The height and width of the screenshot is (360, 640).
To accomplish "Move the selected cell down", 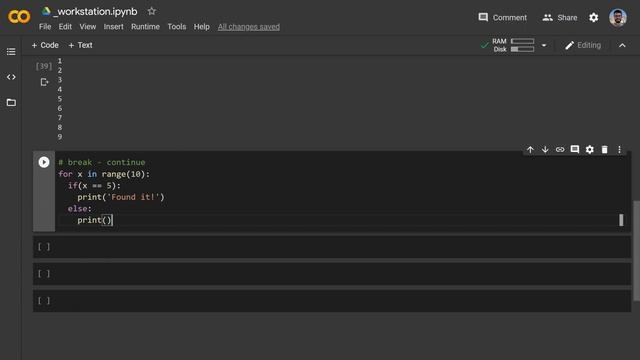I will pos(545,149).
